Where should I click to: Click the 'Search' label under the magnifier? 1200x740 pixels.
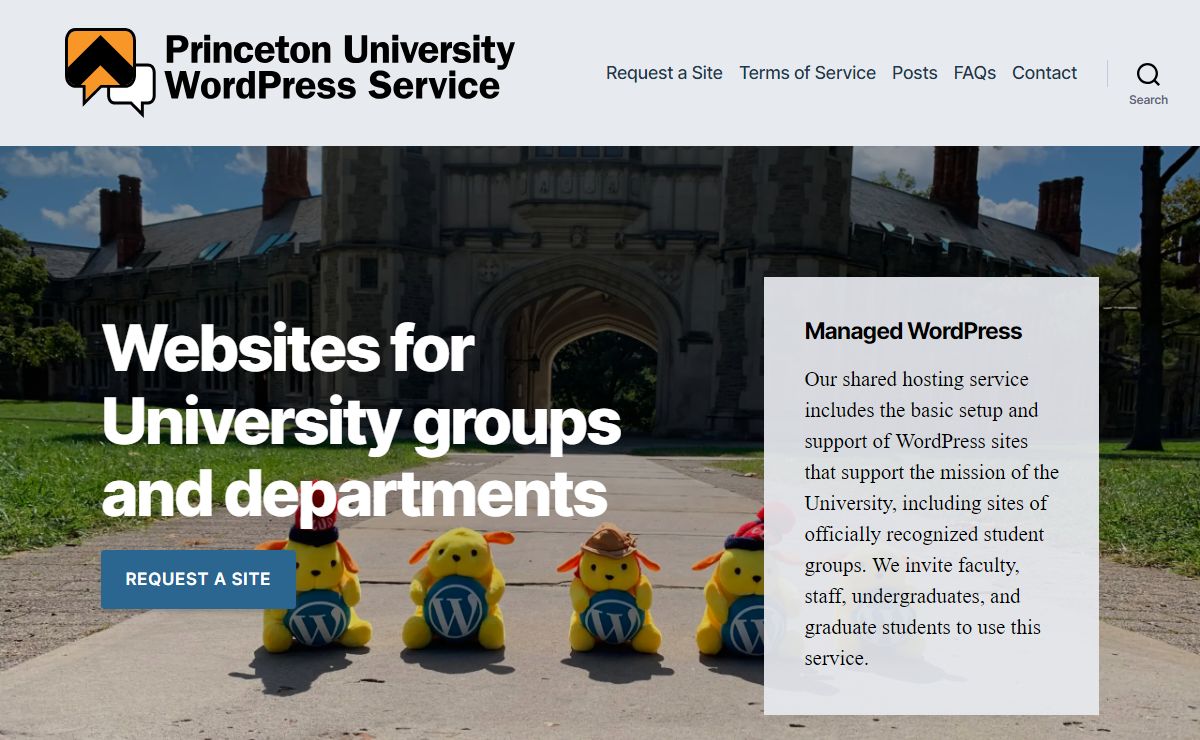pyautogui.click(x=1148, y=100)
